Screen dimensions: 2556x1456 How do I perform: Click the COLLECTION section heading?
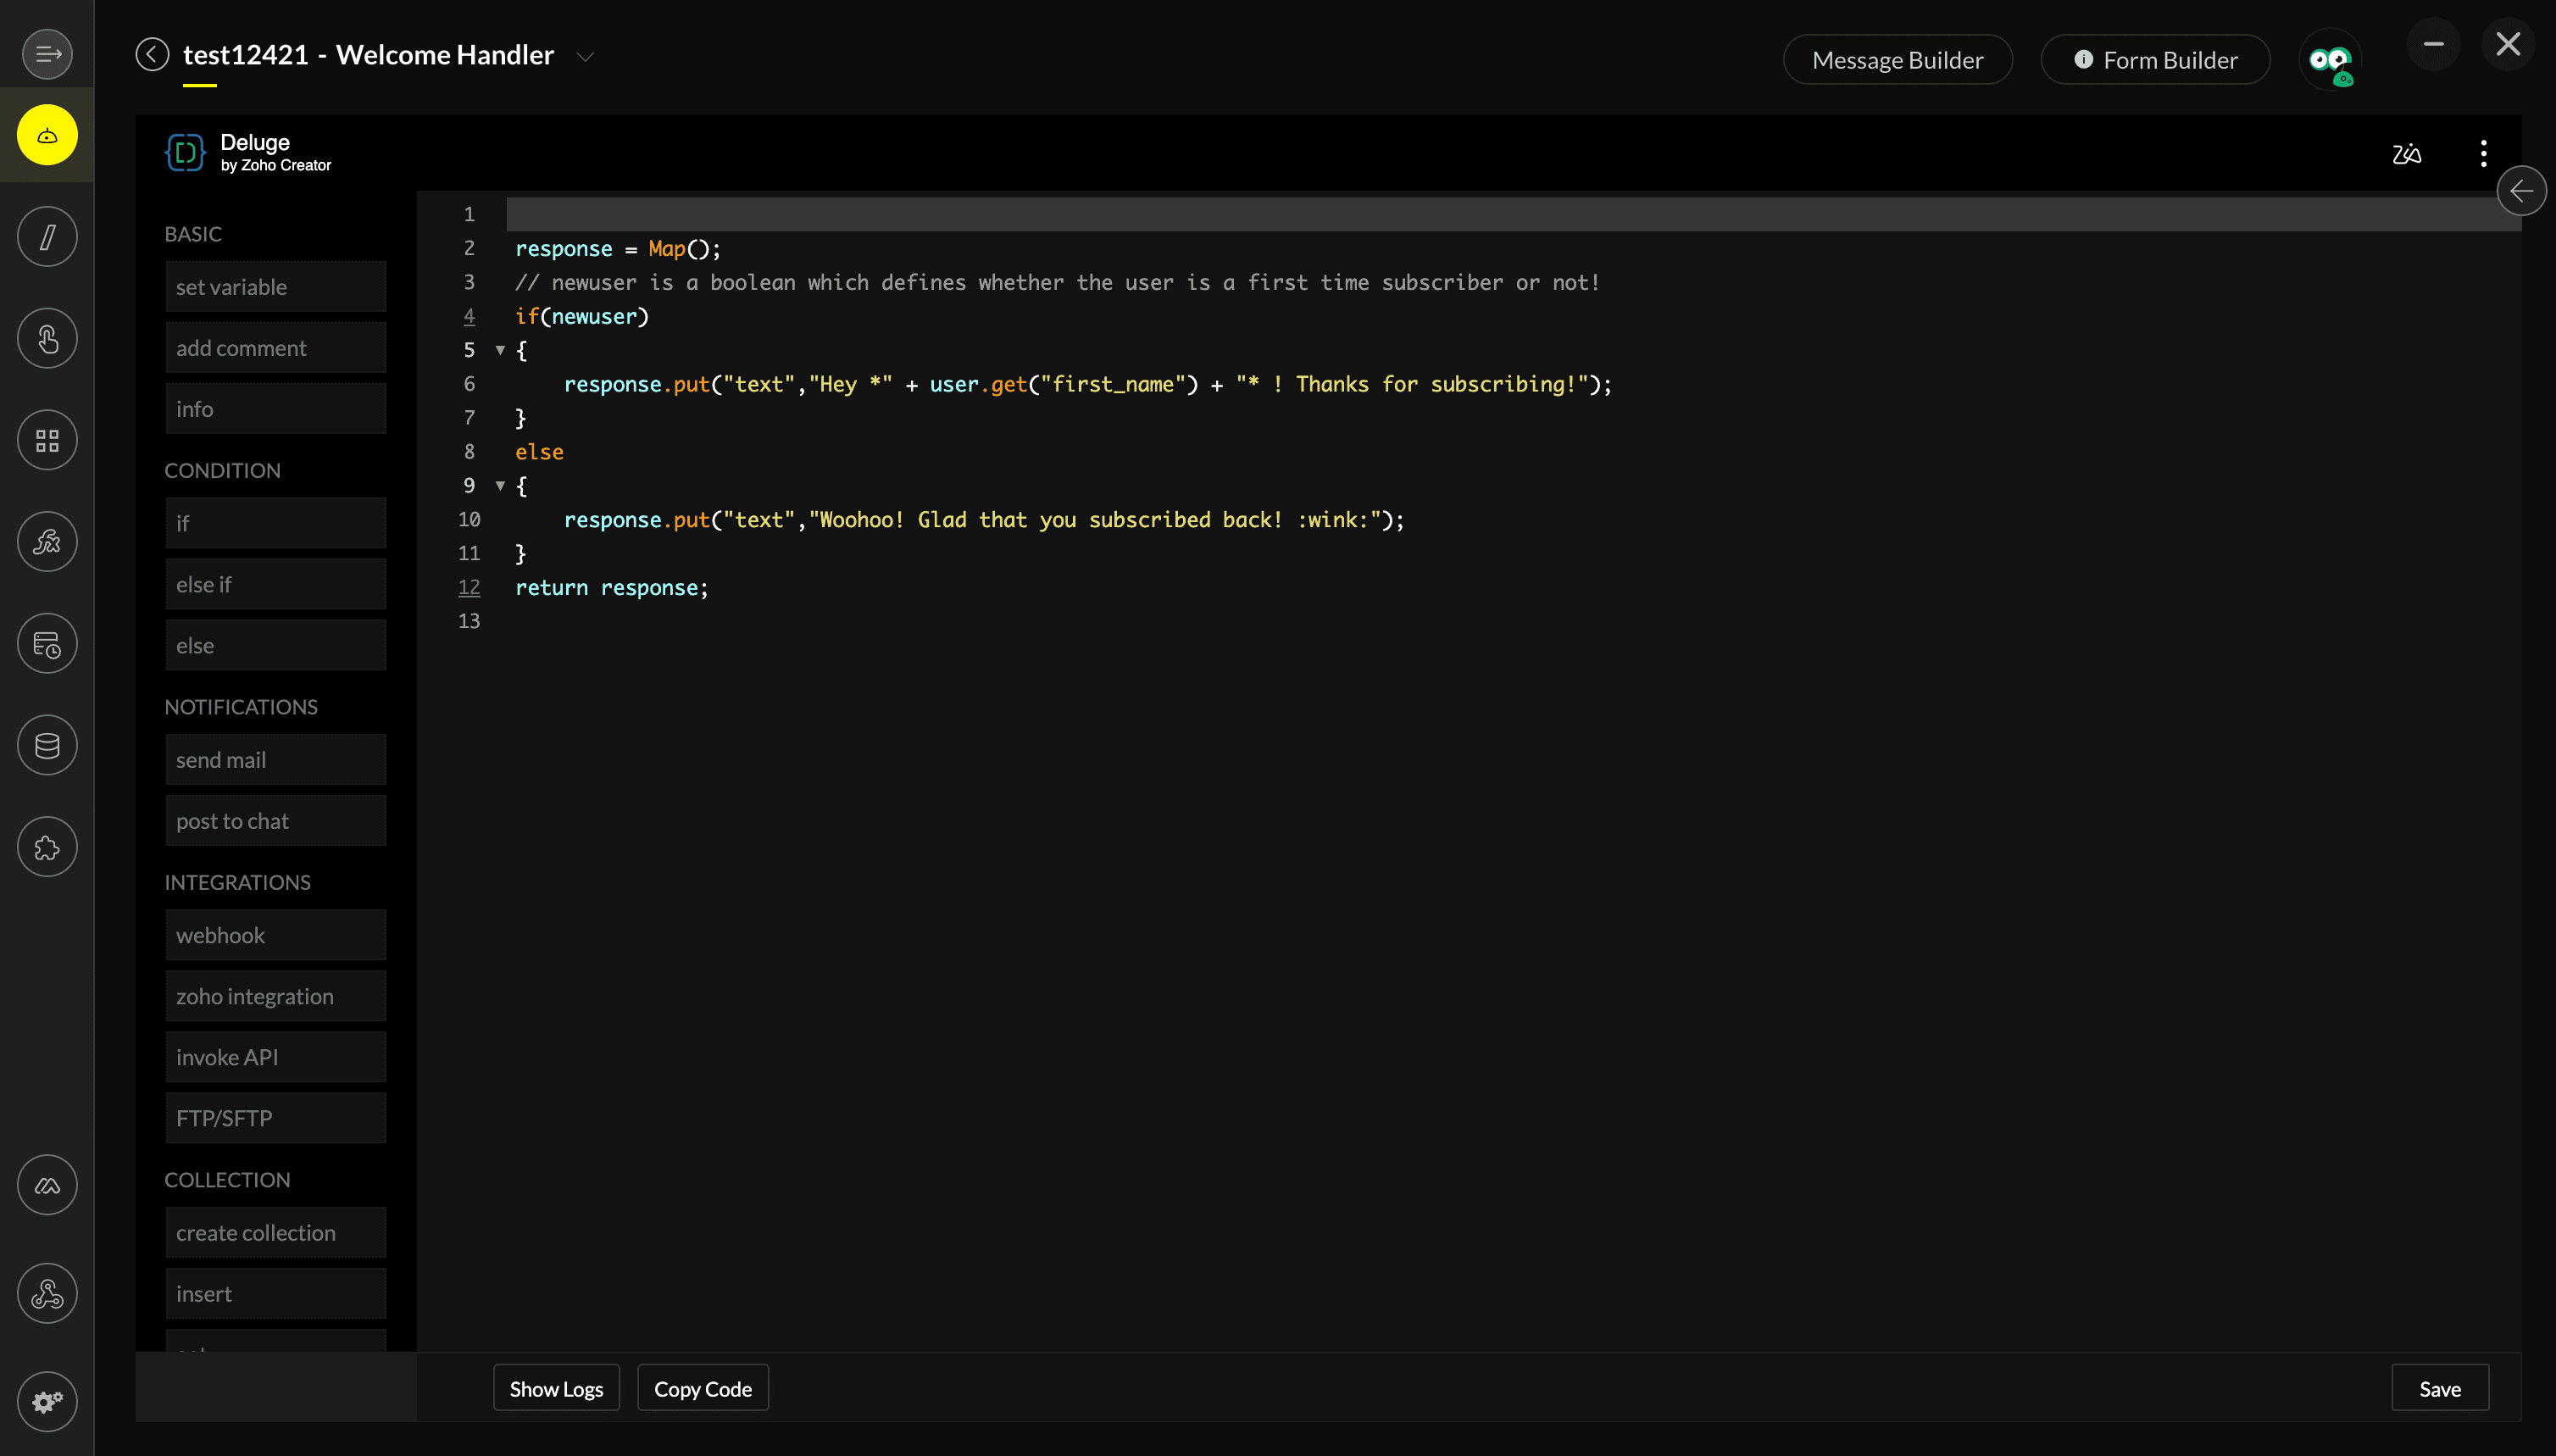[x=227, y=1180]
